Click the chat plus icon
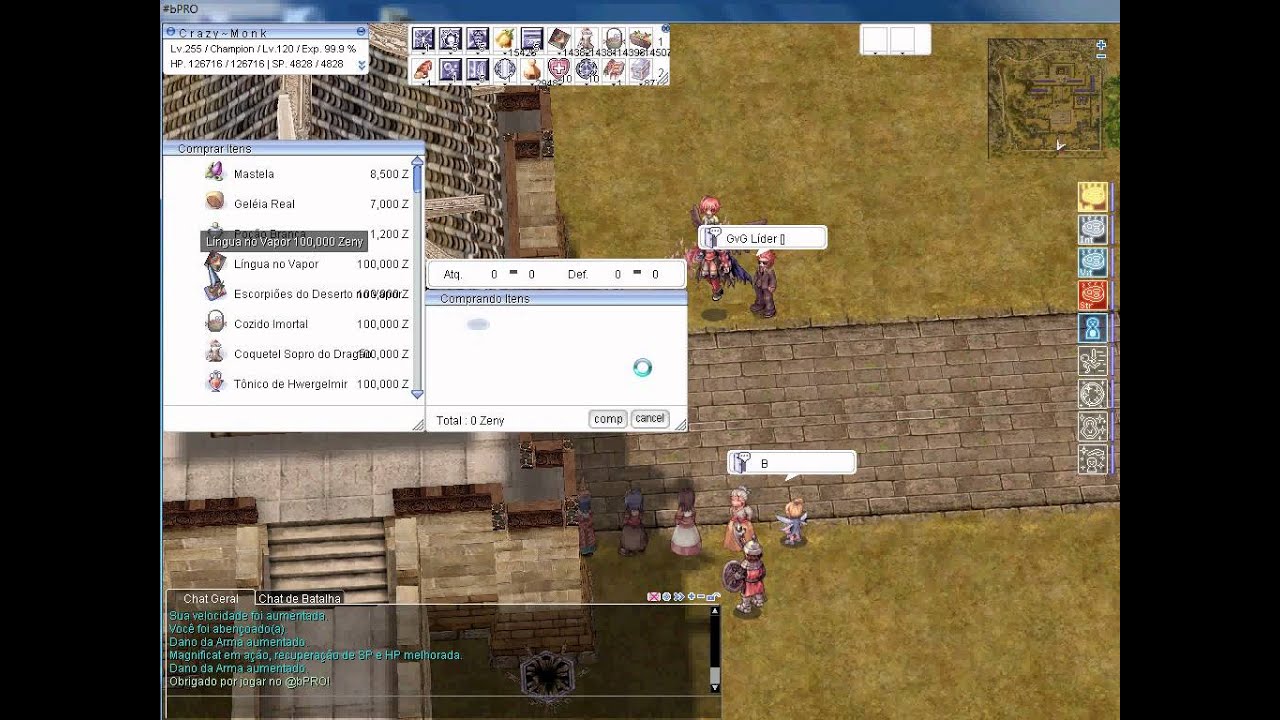Image resolution: width=1280 pixels, height=720 pixels. pyautogui.click(x=691, y=596)
